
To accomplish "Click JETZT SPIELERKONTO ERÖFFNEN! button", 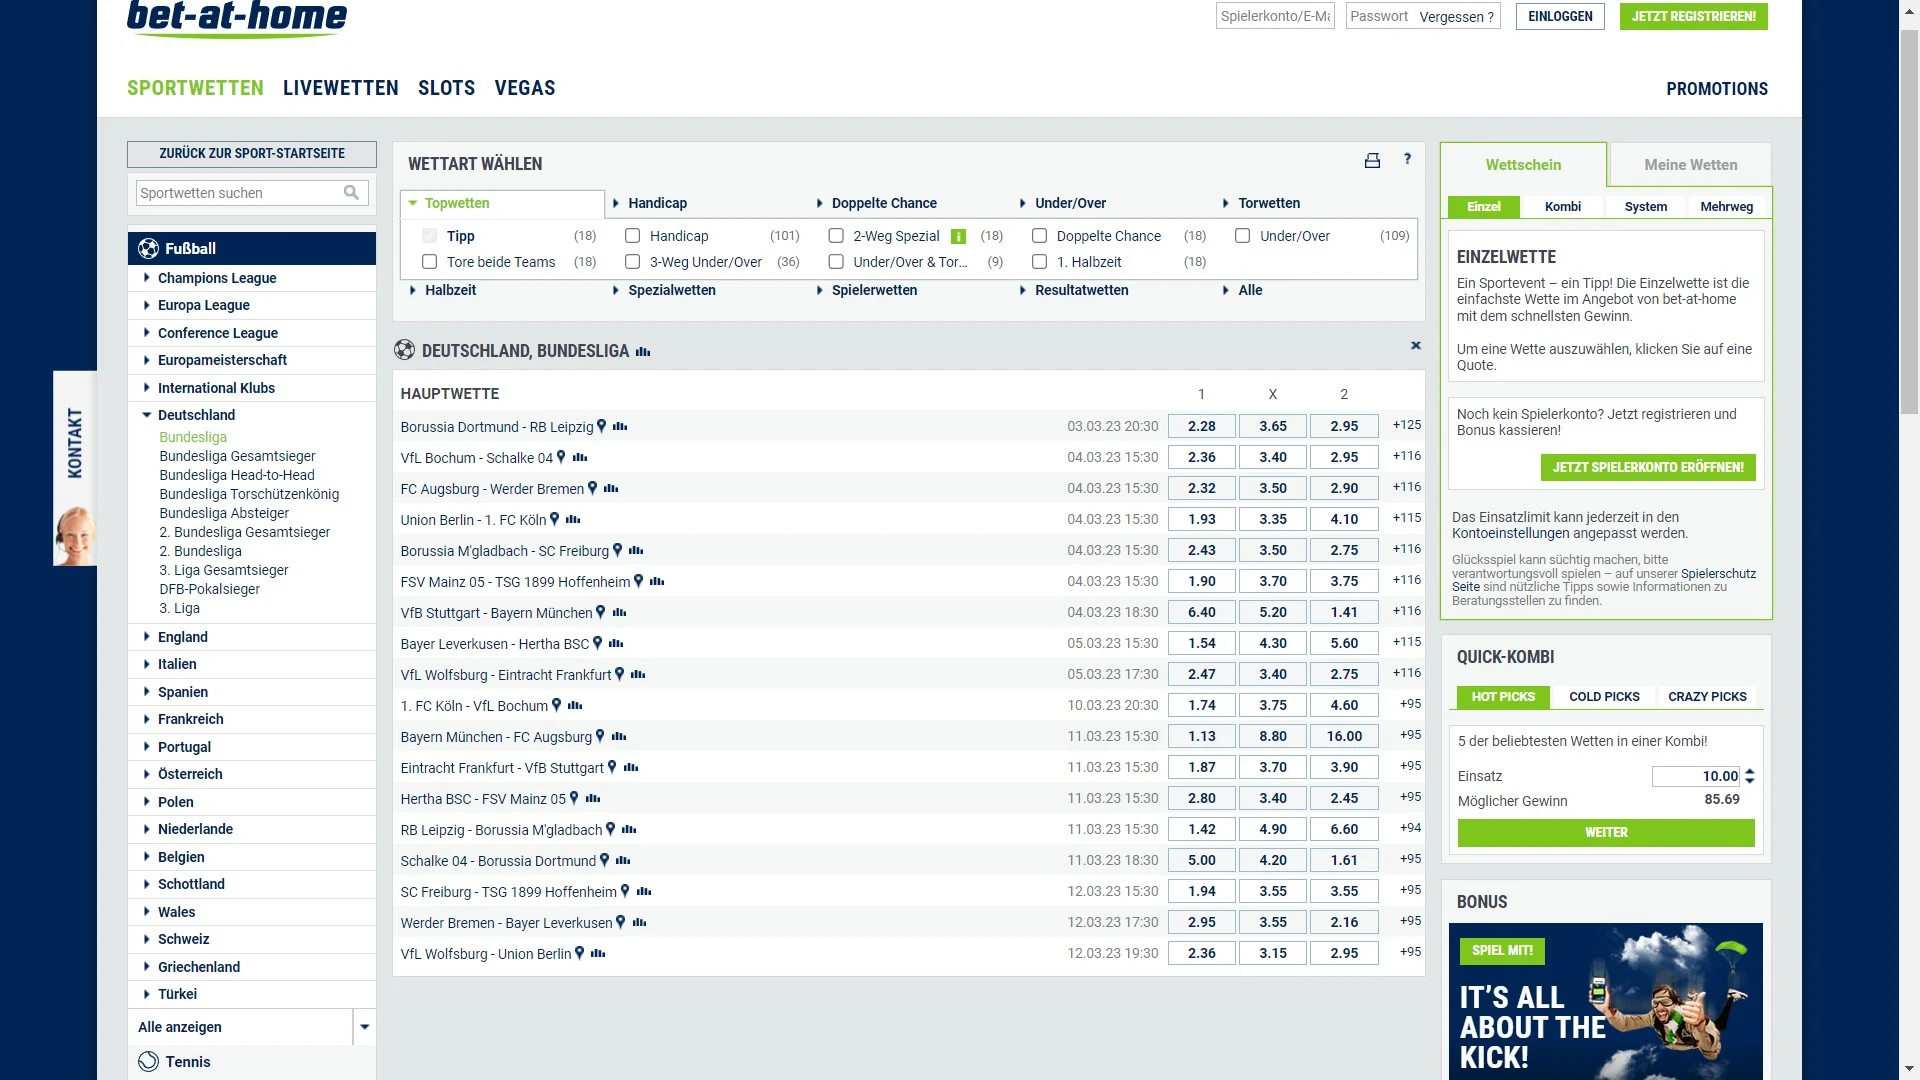I will click(x=1648, y=467).
